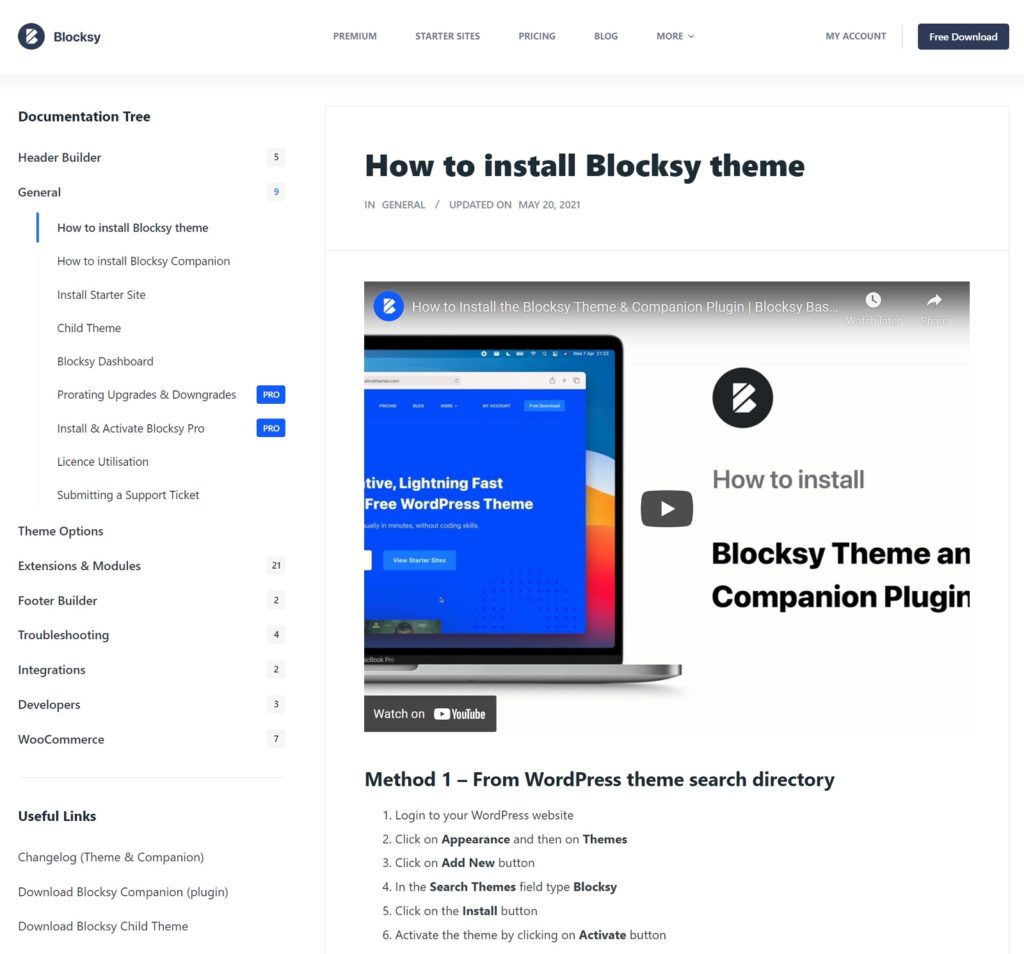Expand Troubleshooting section
This screenshot has height=954, width=1024.
point(63,635)
